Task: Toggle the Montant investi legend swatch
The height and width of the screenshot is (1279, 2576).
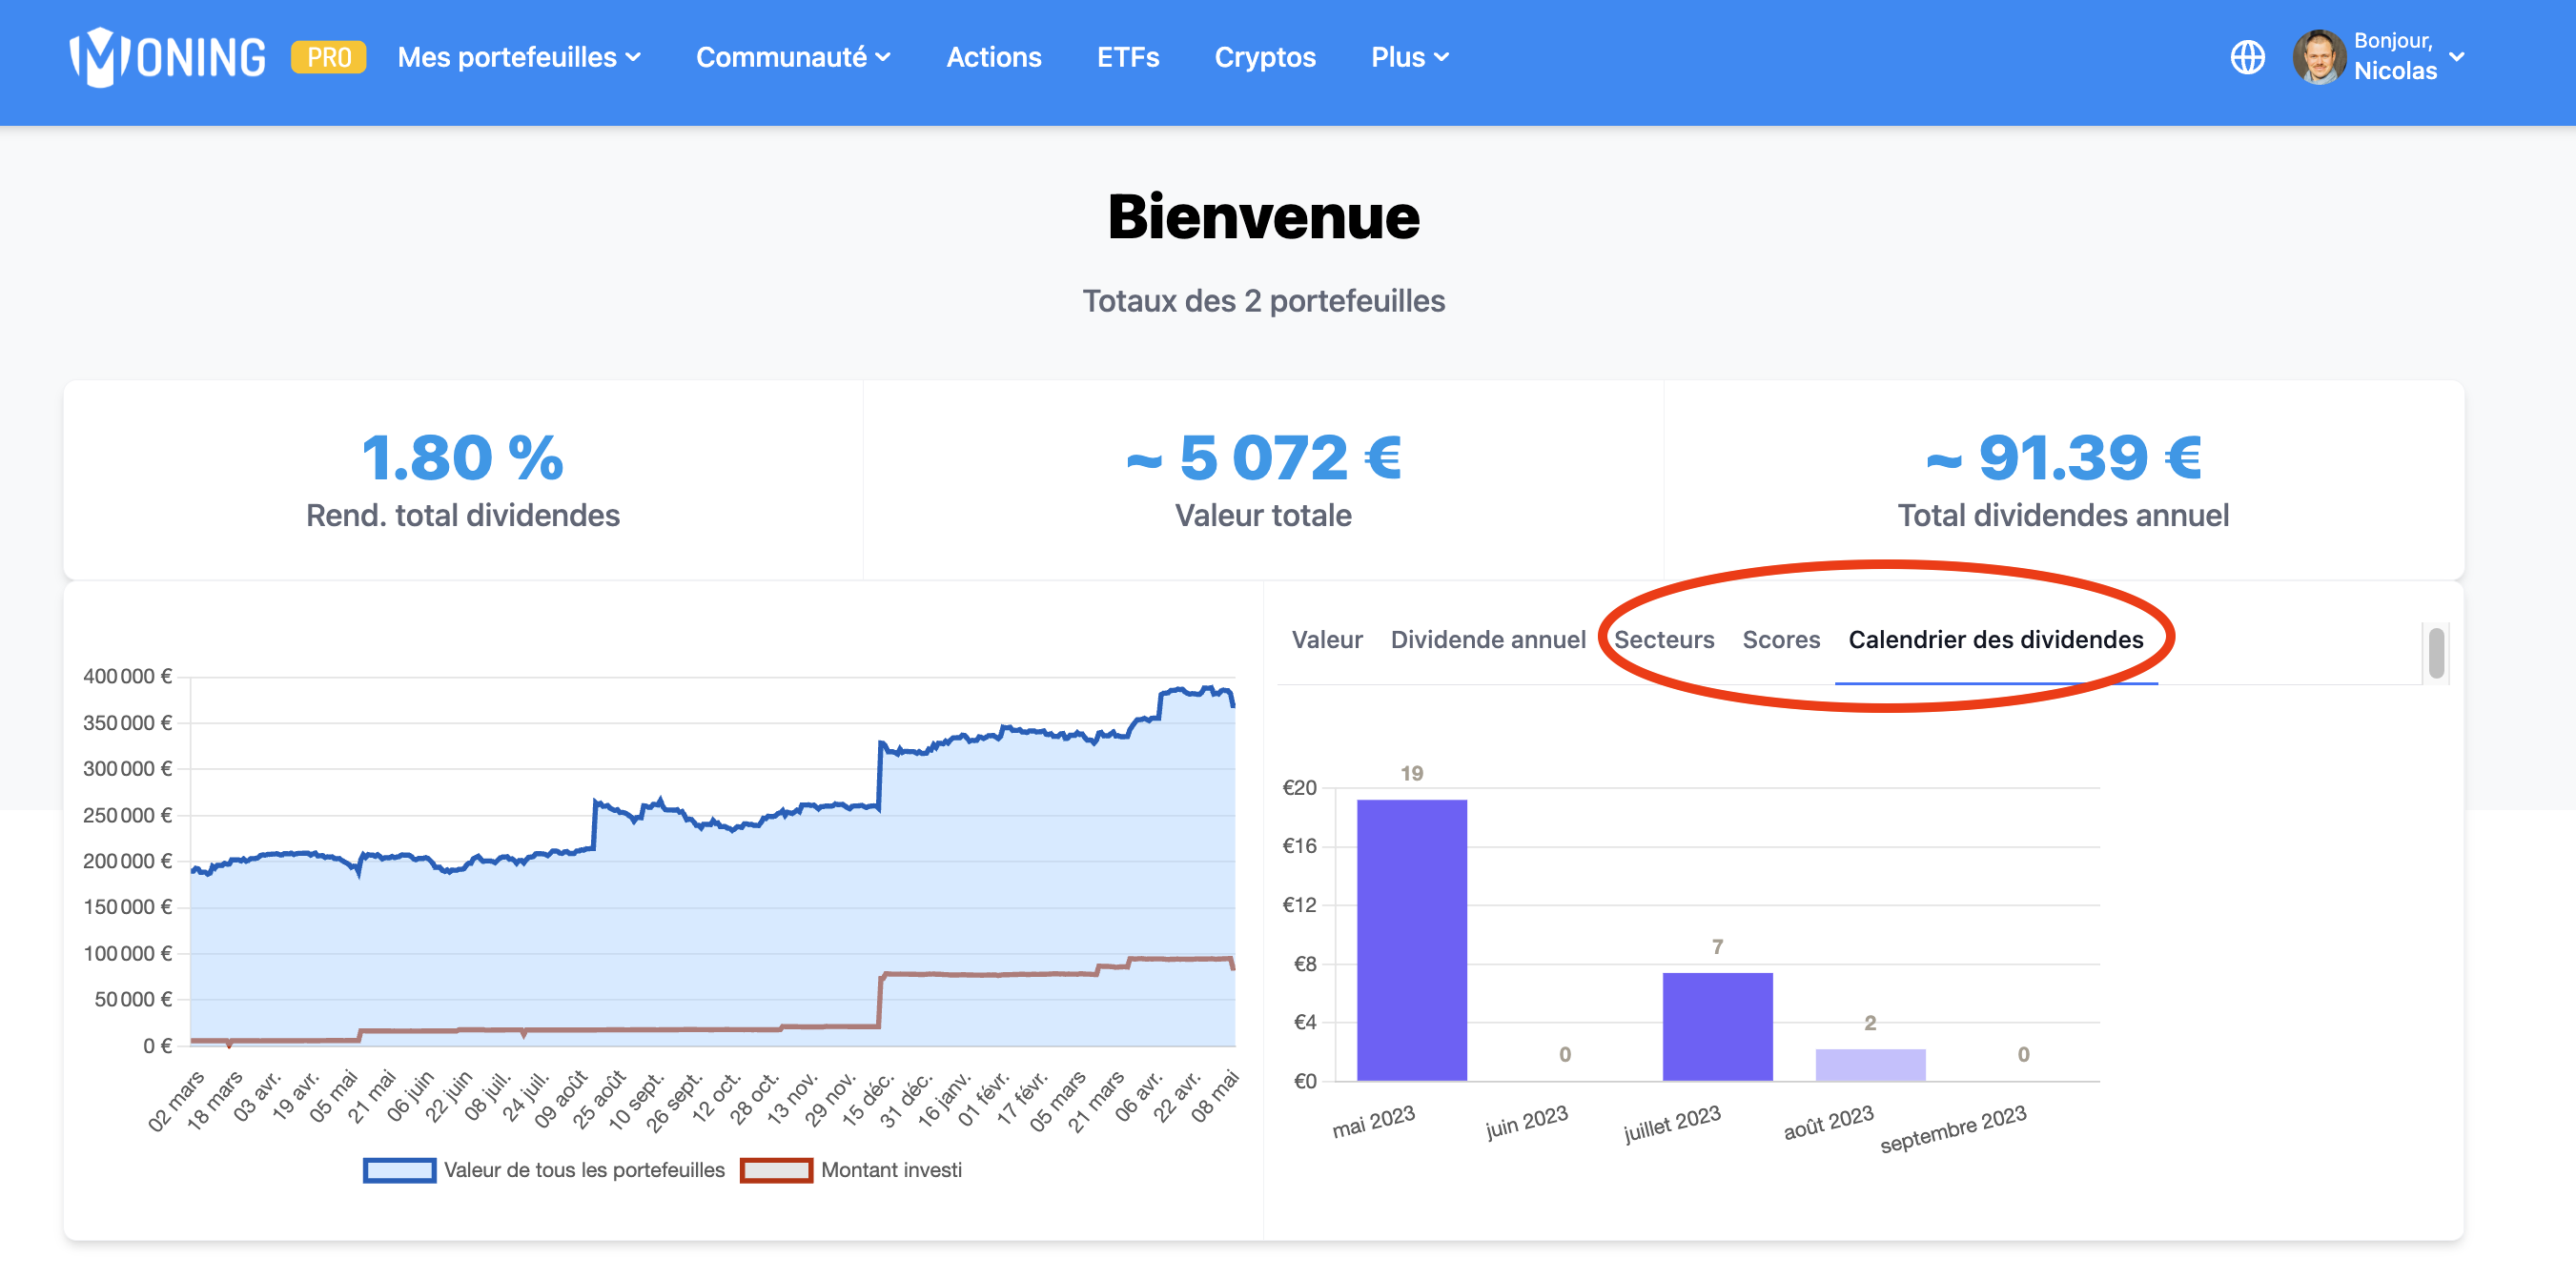Action: [x=776, y=1170]
